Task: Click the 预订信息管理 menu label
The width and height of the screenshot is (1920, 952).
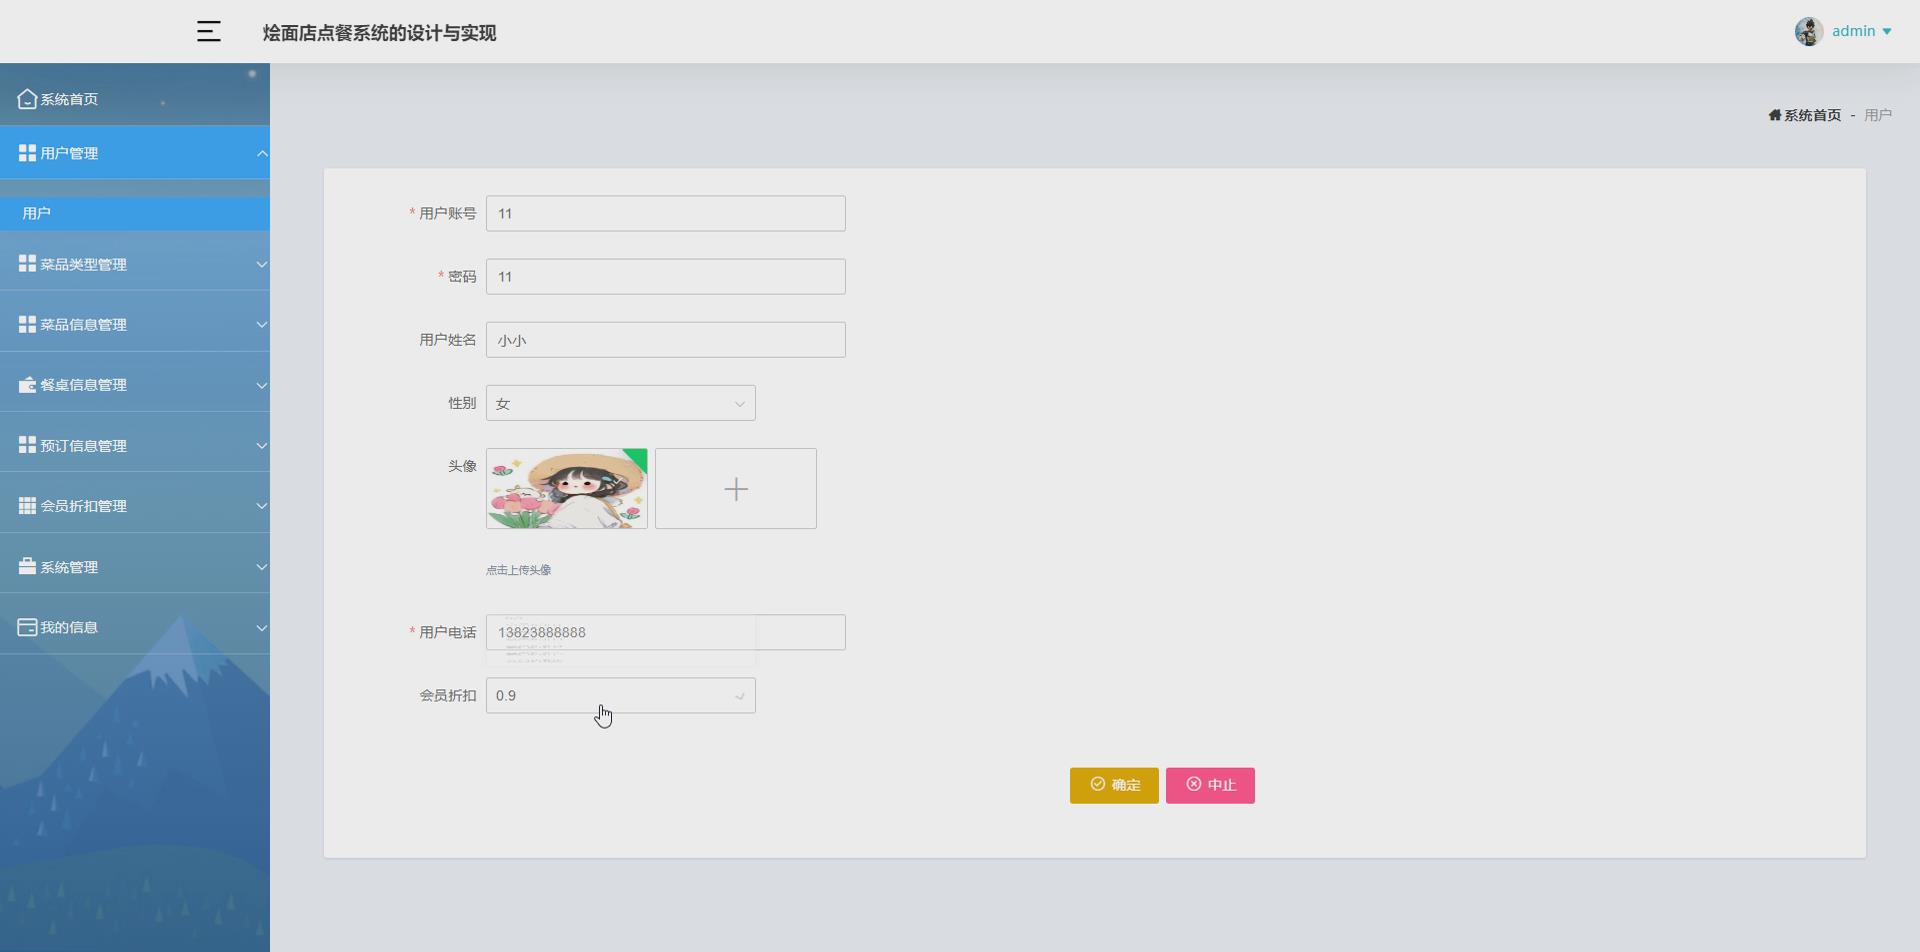Action: click(83, 445)
